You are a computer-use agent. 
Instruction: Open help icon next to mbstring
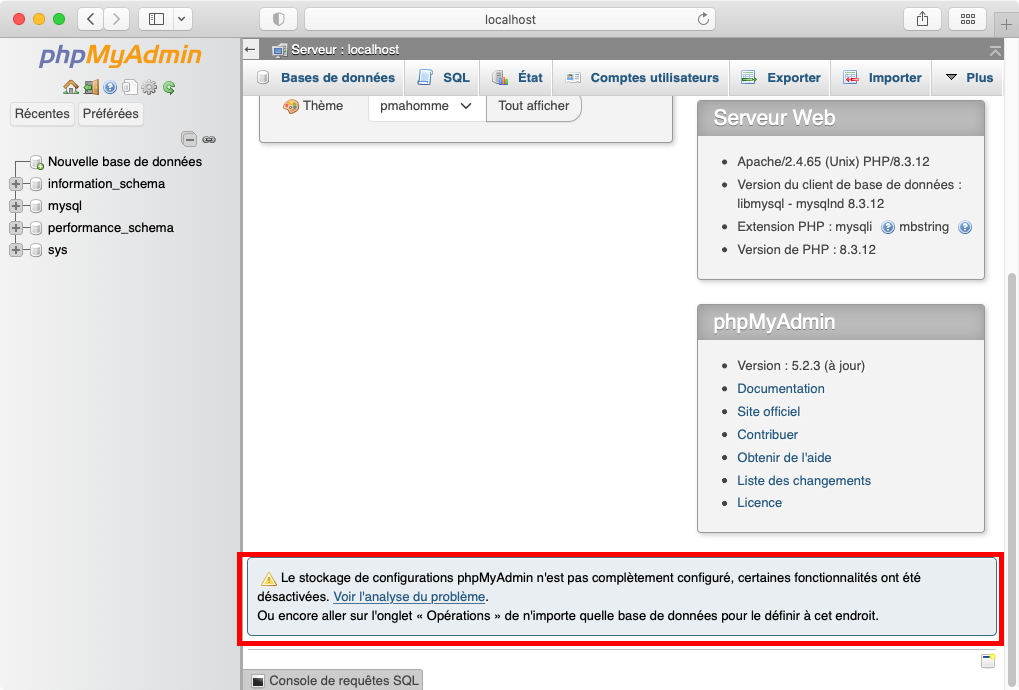click(965, 228)
